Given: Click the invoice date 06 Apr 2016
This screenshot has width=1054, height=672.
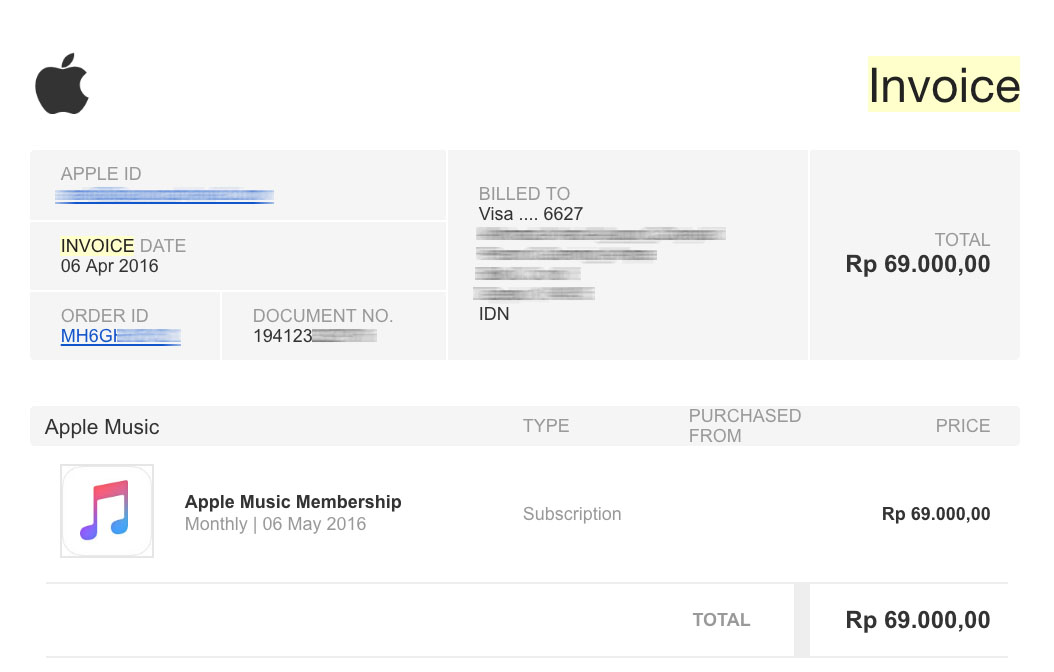Looking at the screenshot, I should [x=109, y=267].
